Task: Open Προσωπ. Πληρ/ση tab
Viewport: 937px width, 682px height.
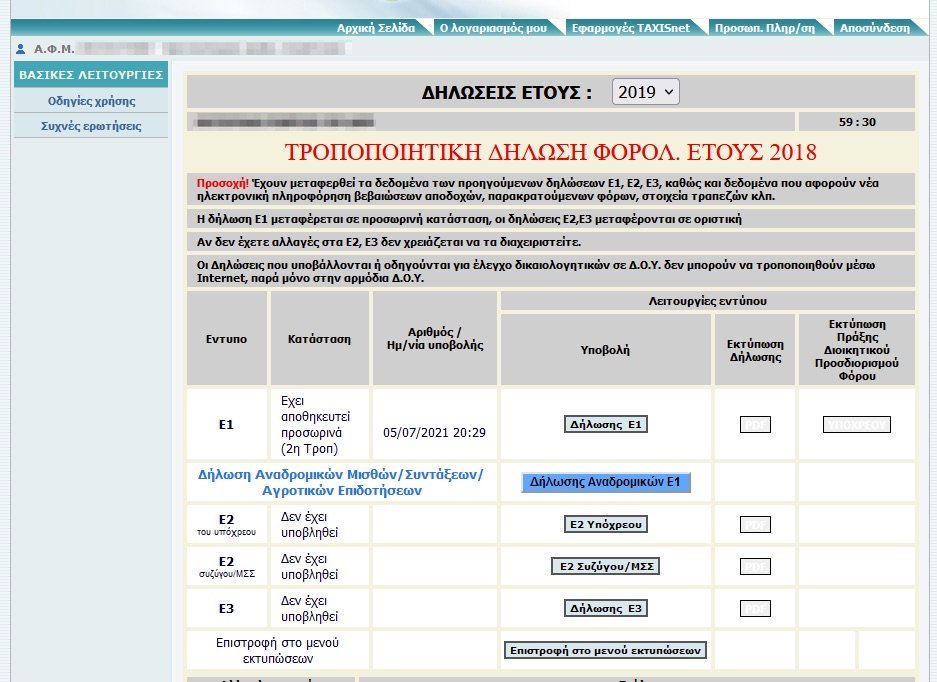Action: (765, 28)
